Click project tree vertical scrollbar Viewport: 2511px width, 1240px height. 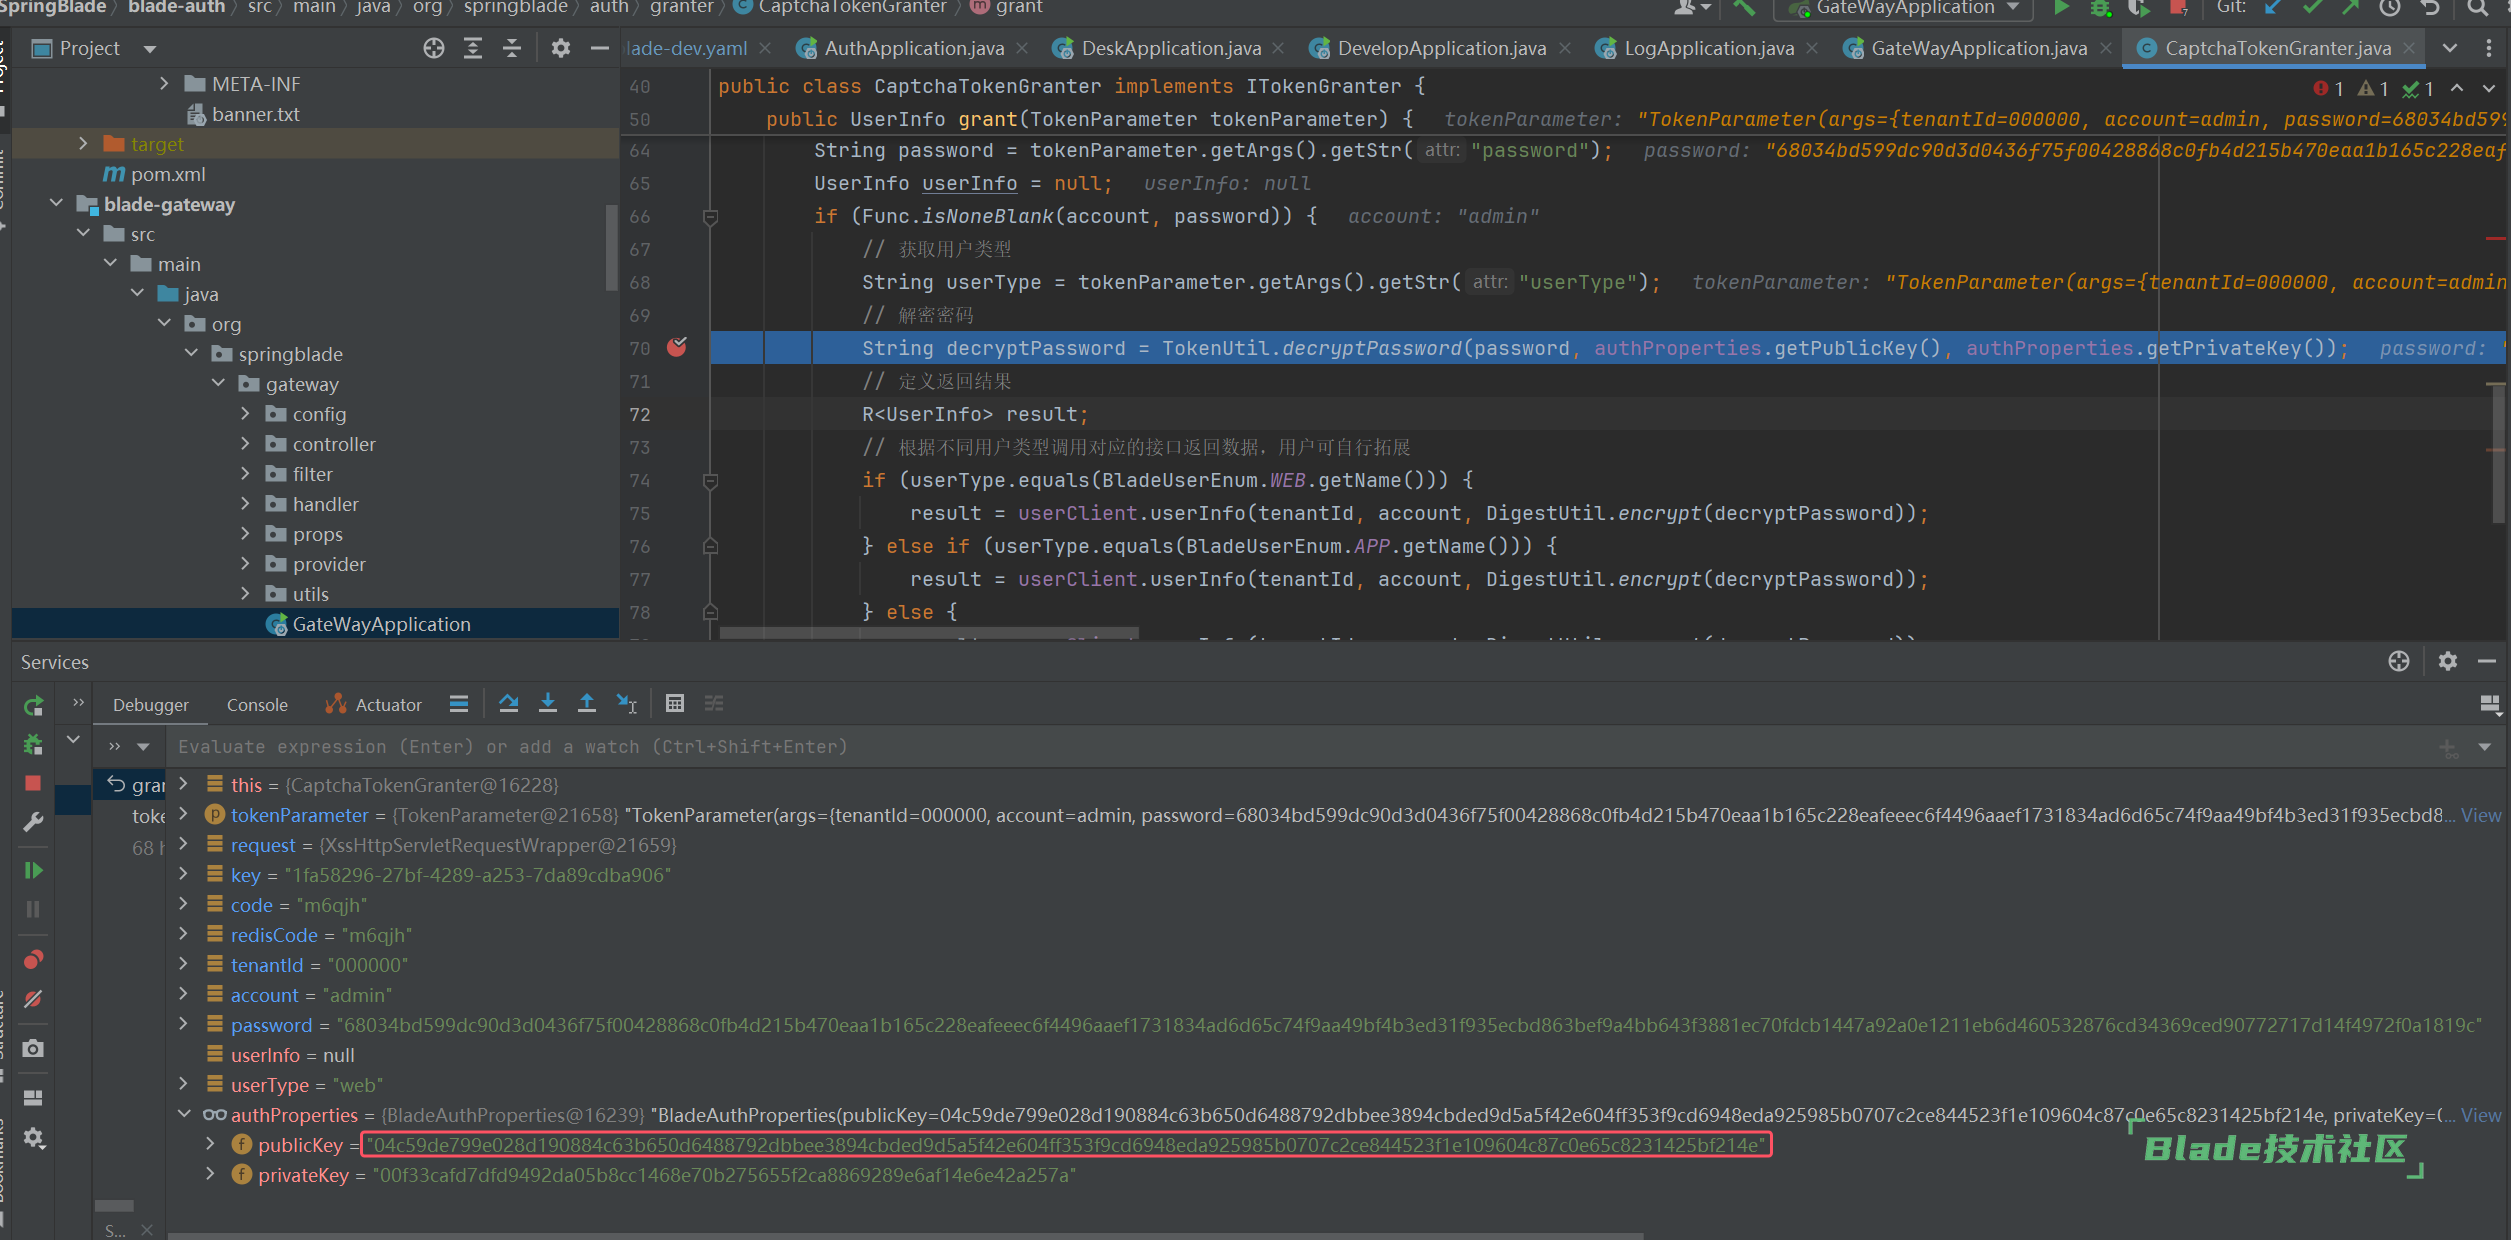611,246
